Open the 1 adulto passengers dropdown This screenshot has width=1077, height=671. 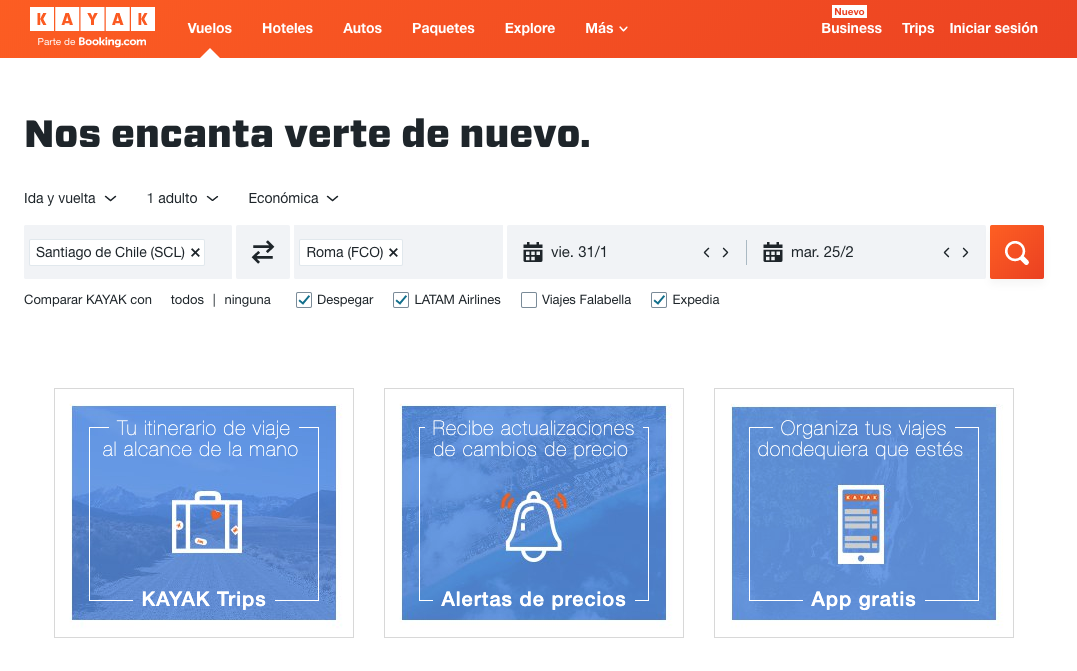(181, 198)
